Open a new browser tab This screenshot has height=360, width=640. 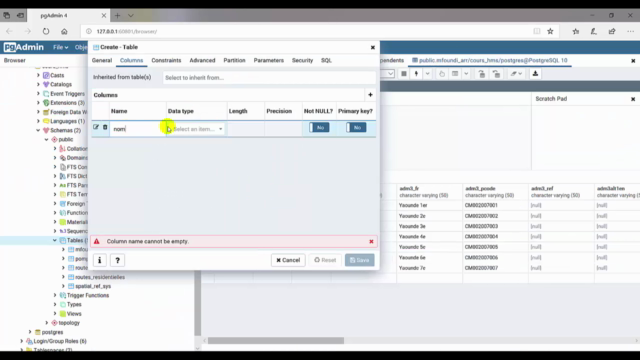click(118, 16)
